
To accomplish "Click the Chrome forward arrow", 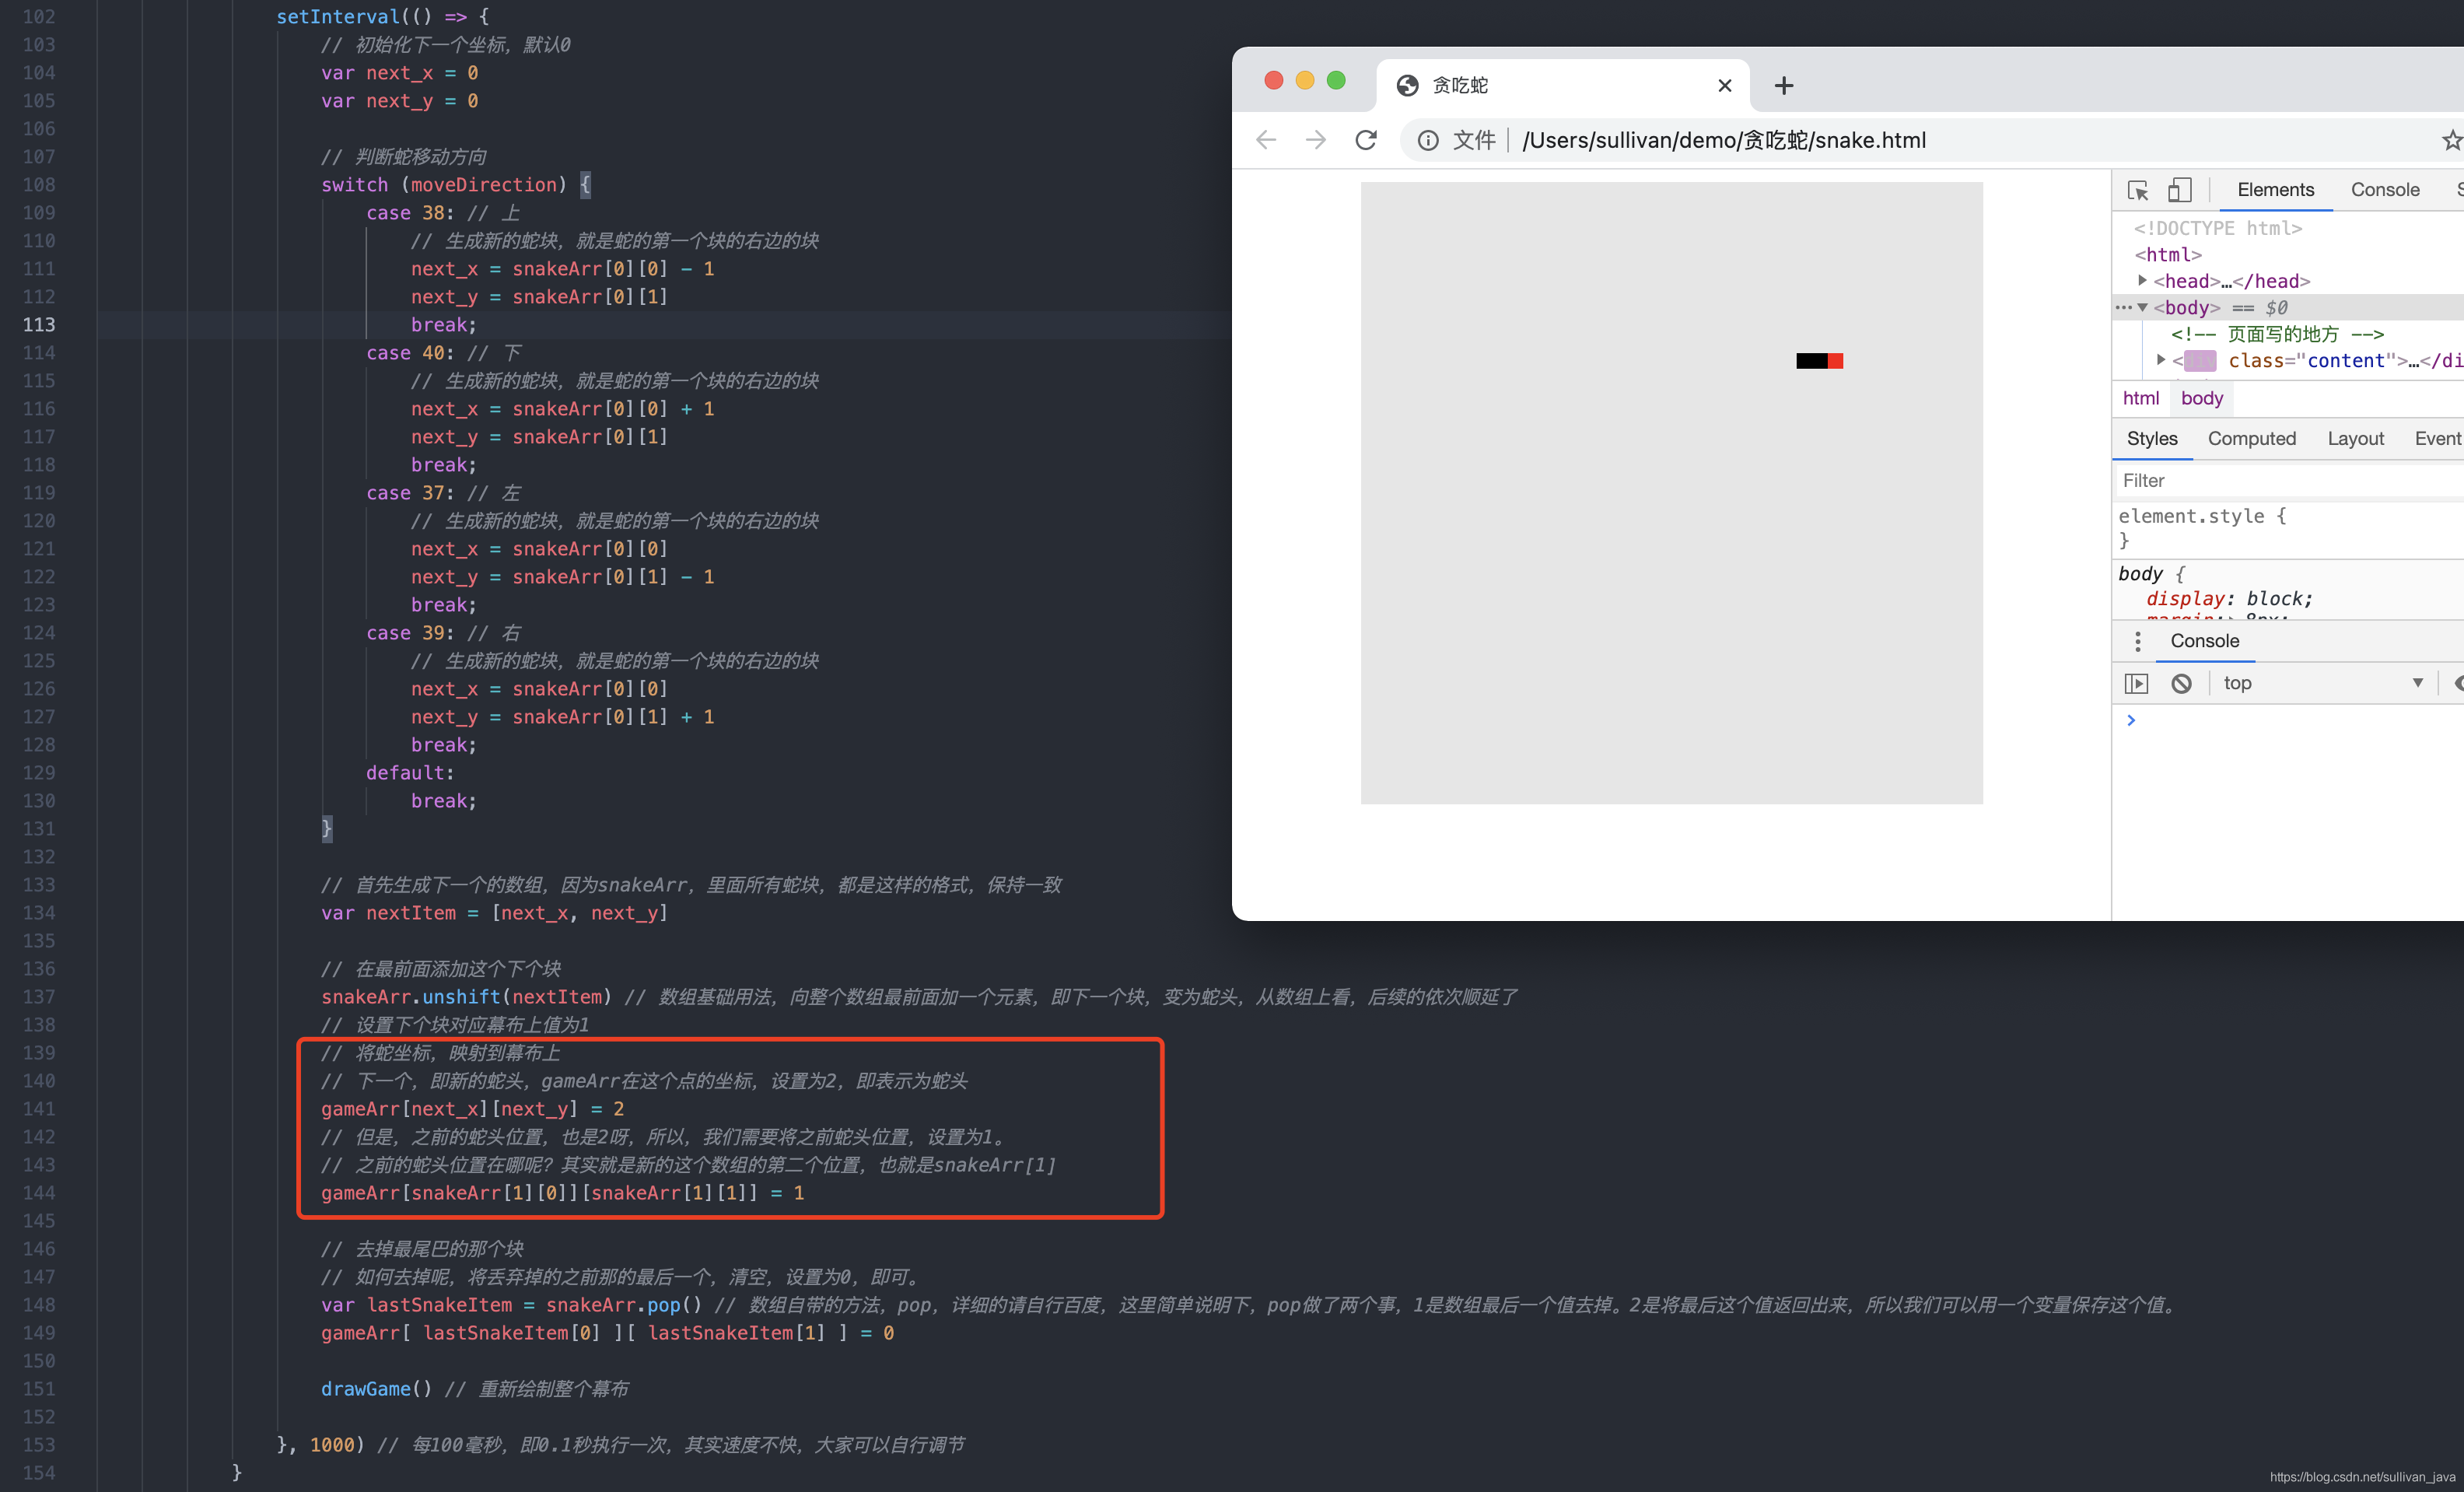I will [x=1316, y=140].
